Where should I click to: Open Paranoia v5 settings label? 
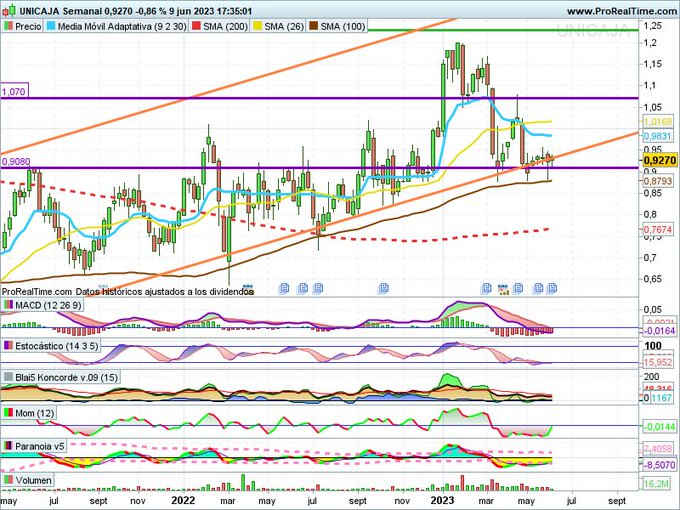pos(39,446)
